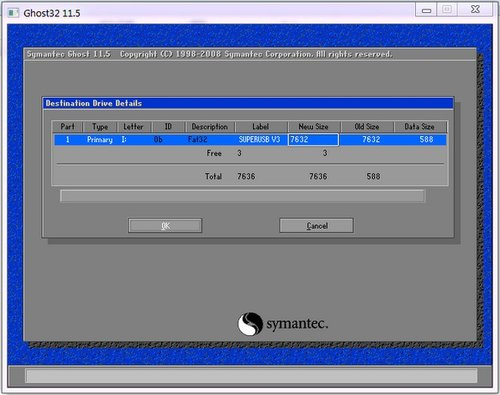The image size is (500, 395).
Task: Click the Letter column header
Action: point(133,127)
